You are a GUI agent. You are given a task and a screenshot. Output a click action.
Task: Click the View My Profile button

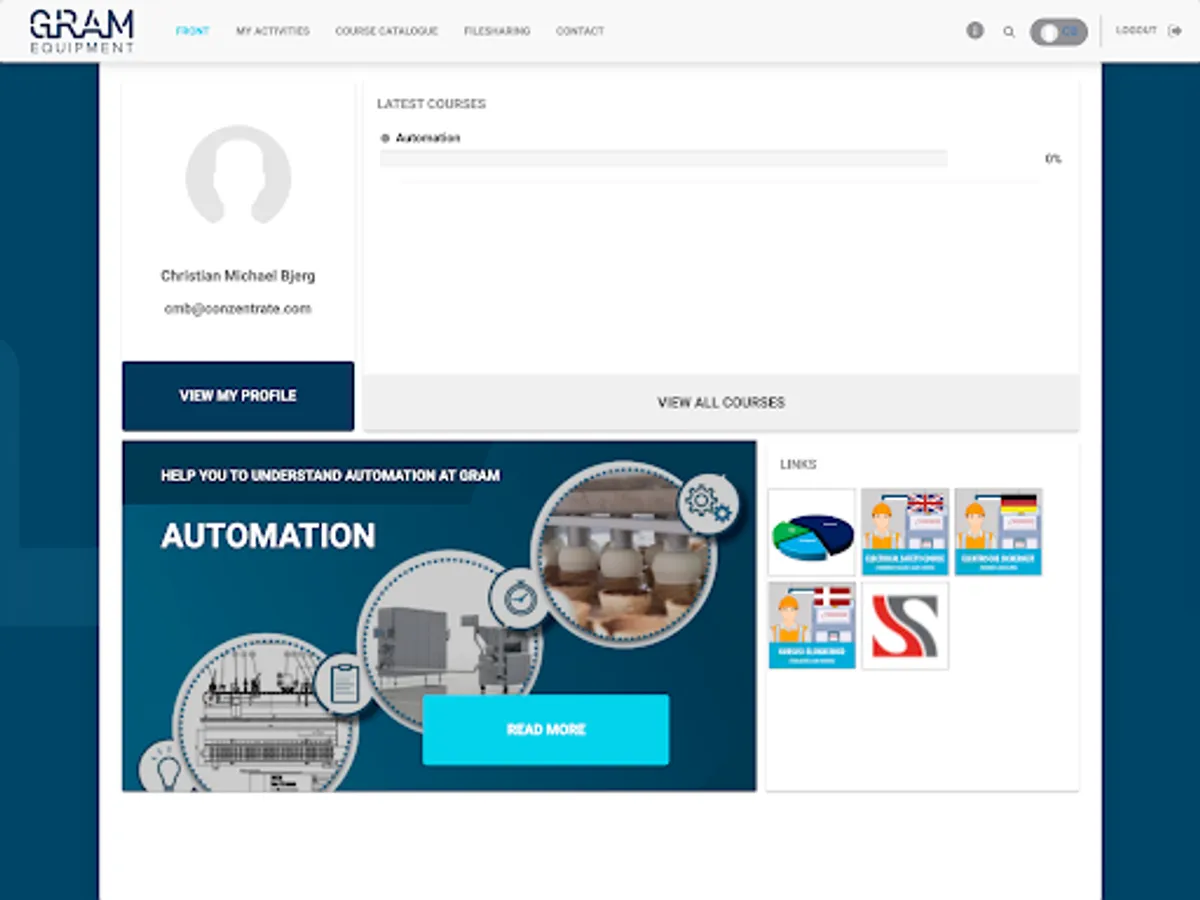tap(238, 396)
